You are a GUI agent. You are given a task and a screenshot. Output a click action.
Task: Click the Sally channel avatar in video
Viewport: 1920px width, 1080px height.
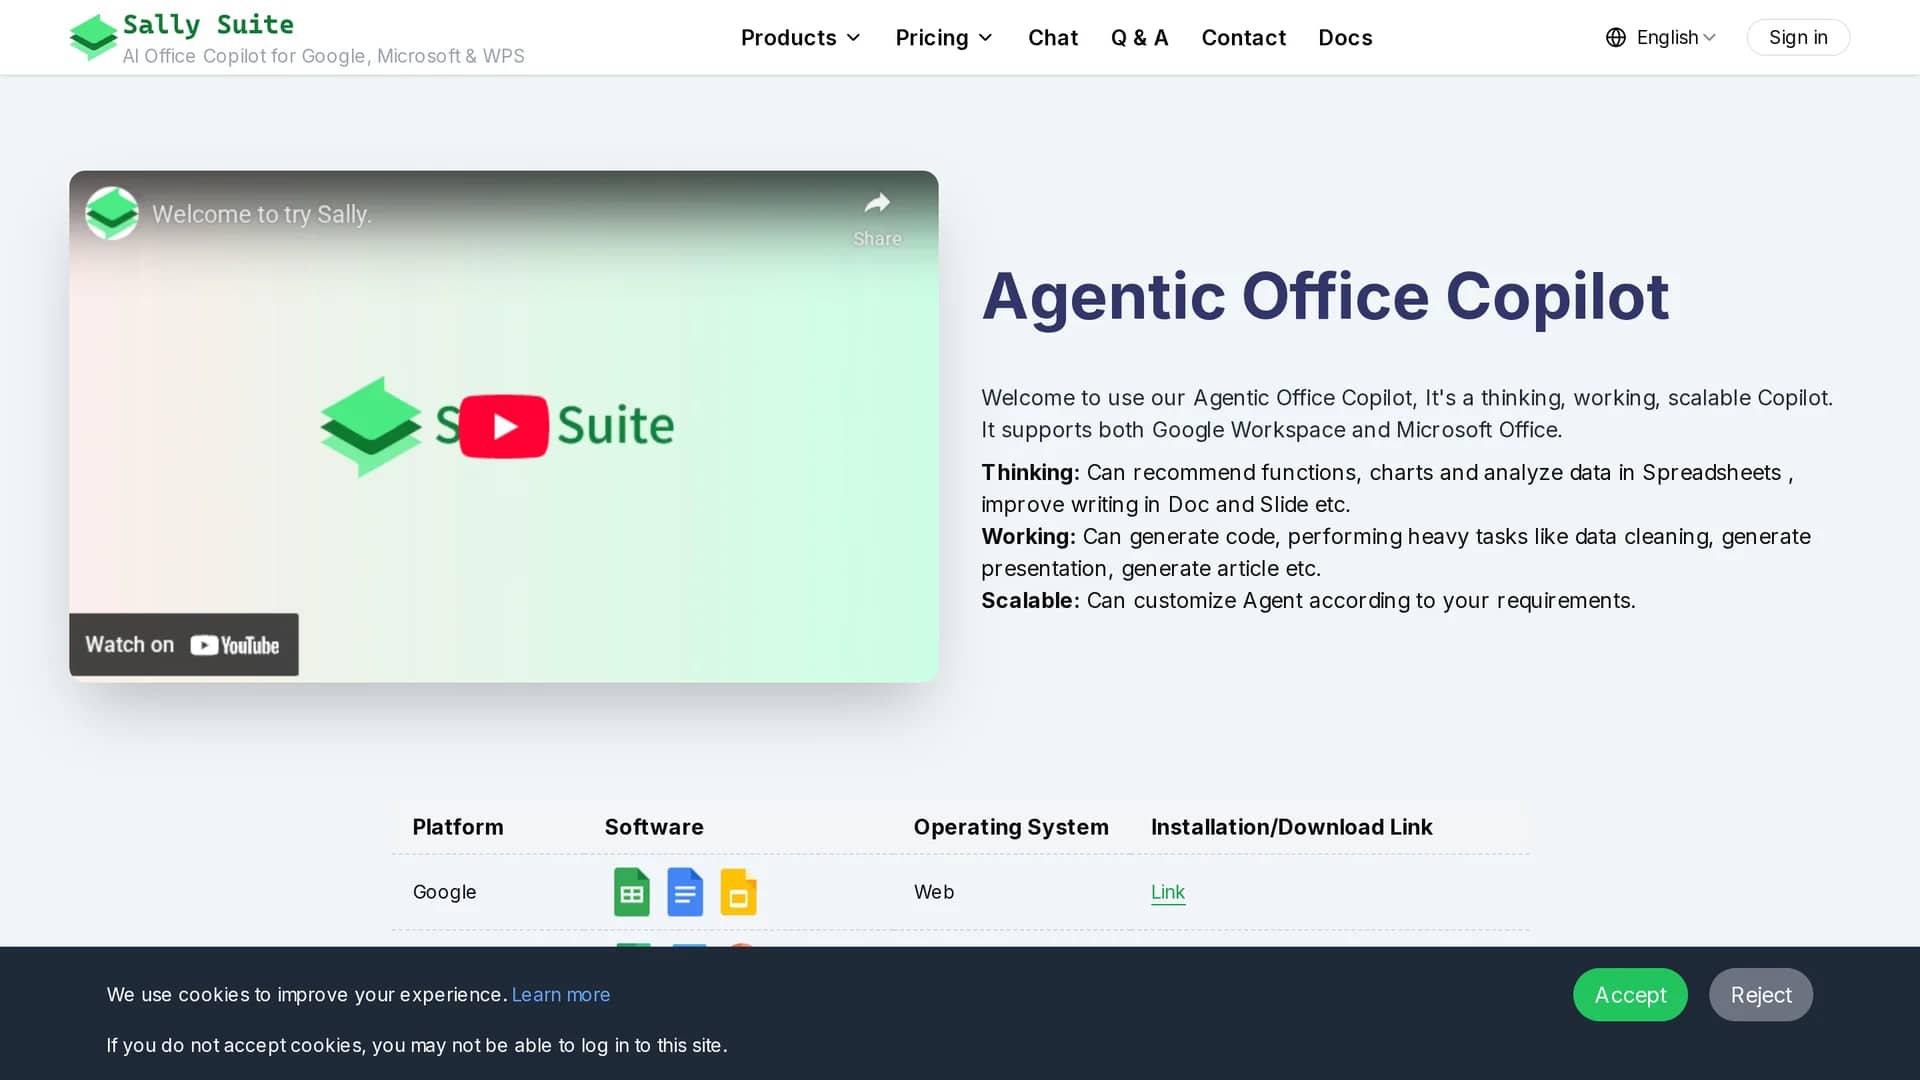112,213
